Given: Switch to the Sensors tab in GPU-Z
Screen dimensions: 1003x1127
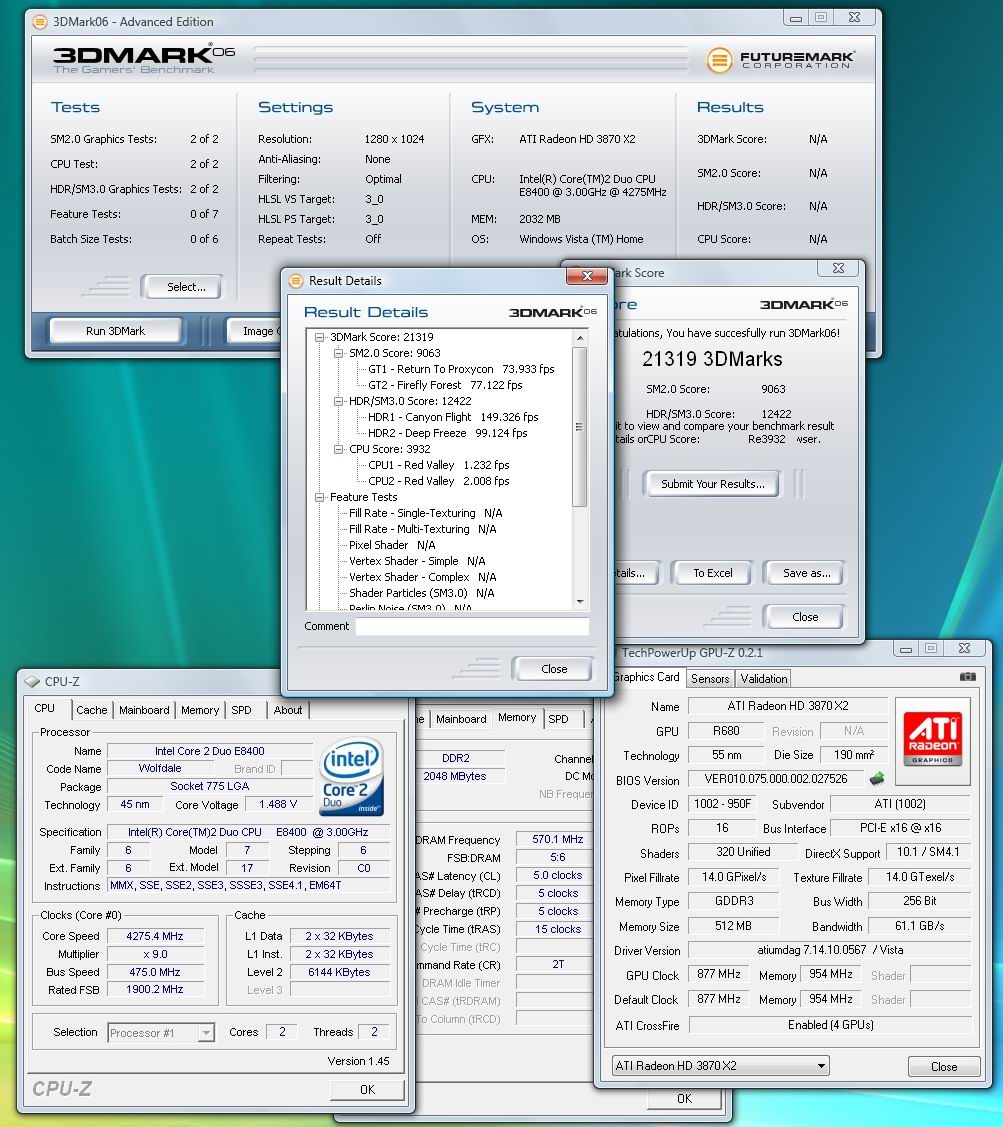Looking at the screenshot, I should (710, 678).
